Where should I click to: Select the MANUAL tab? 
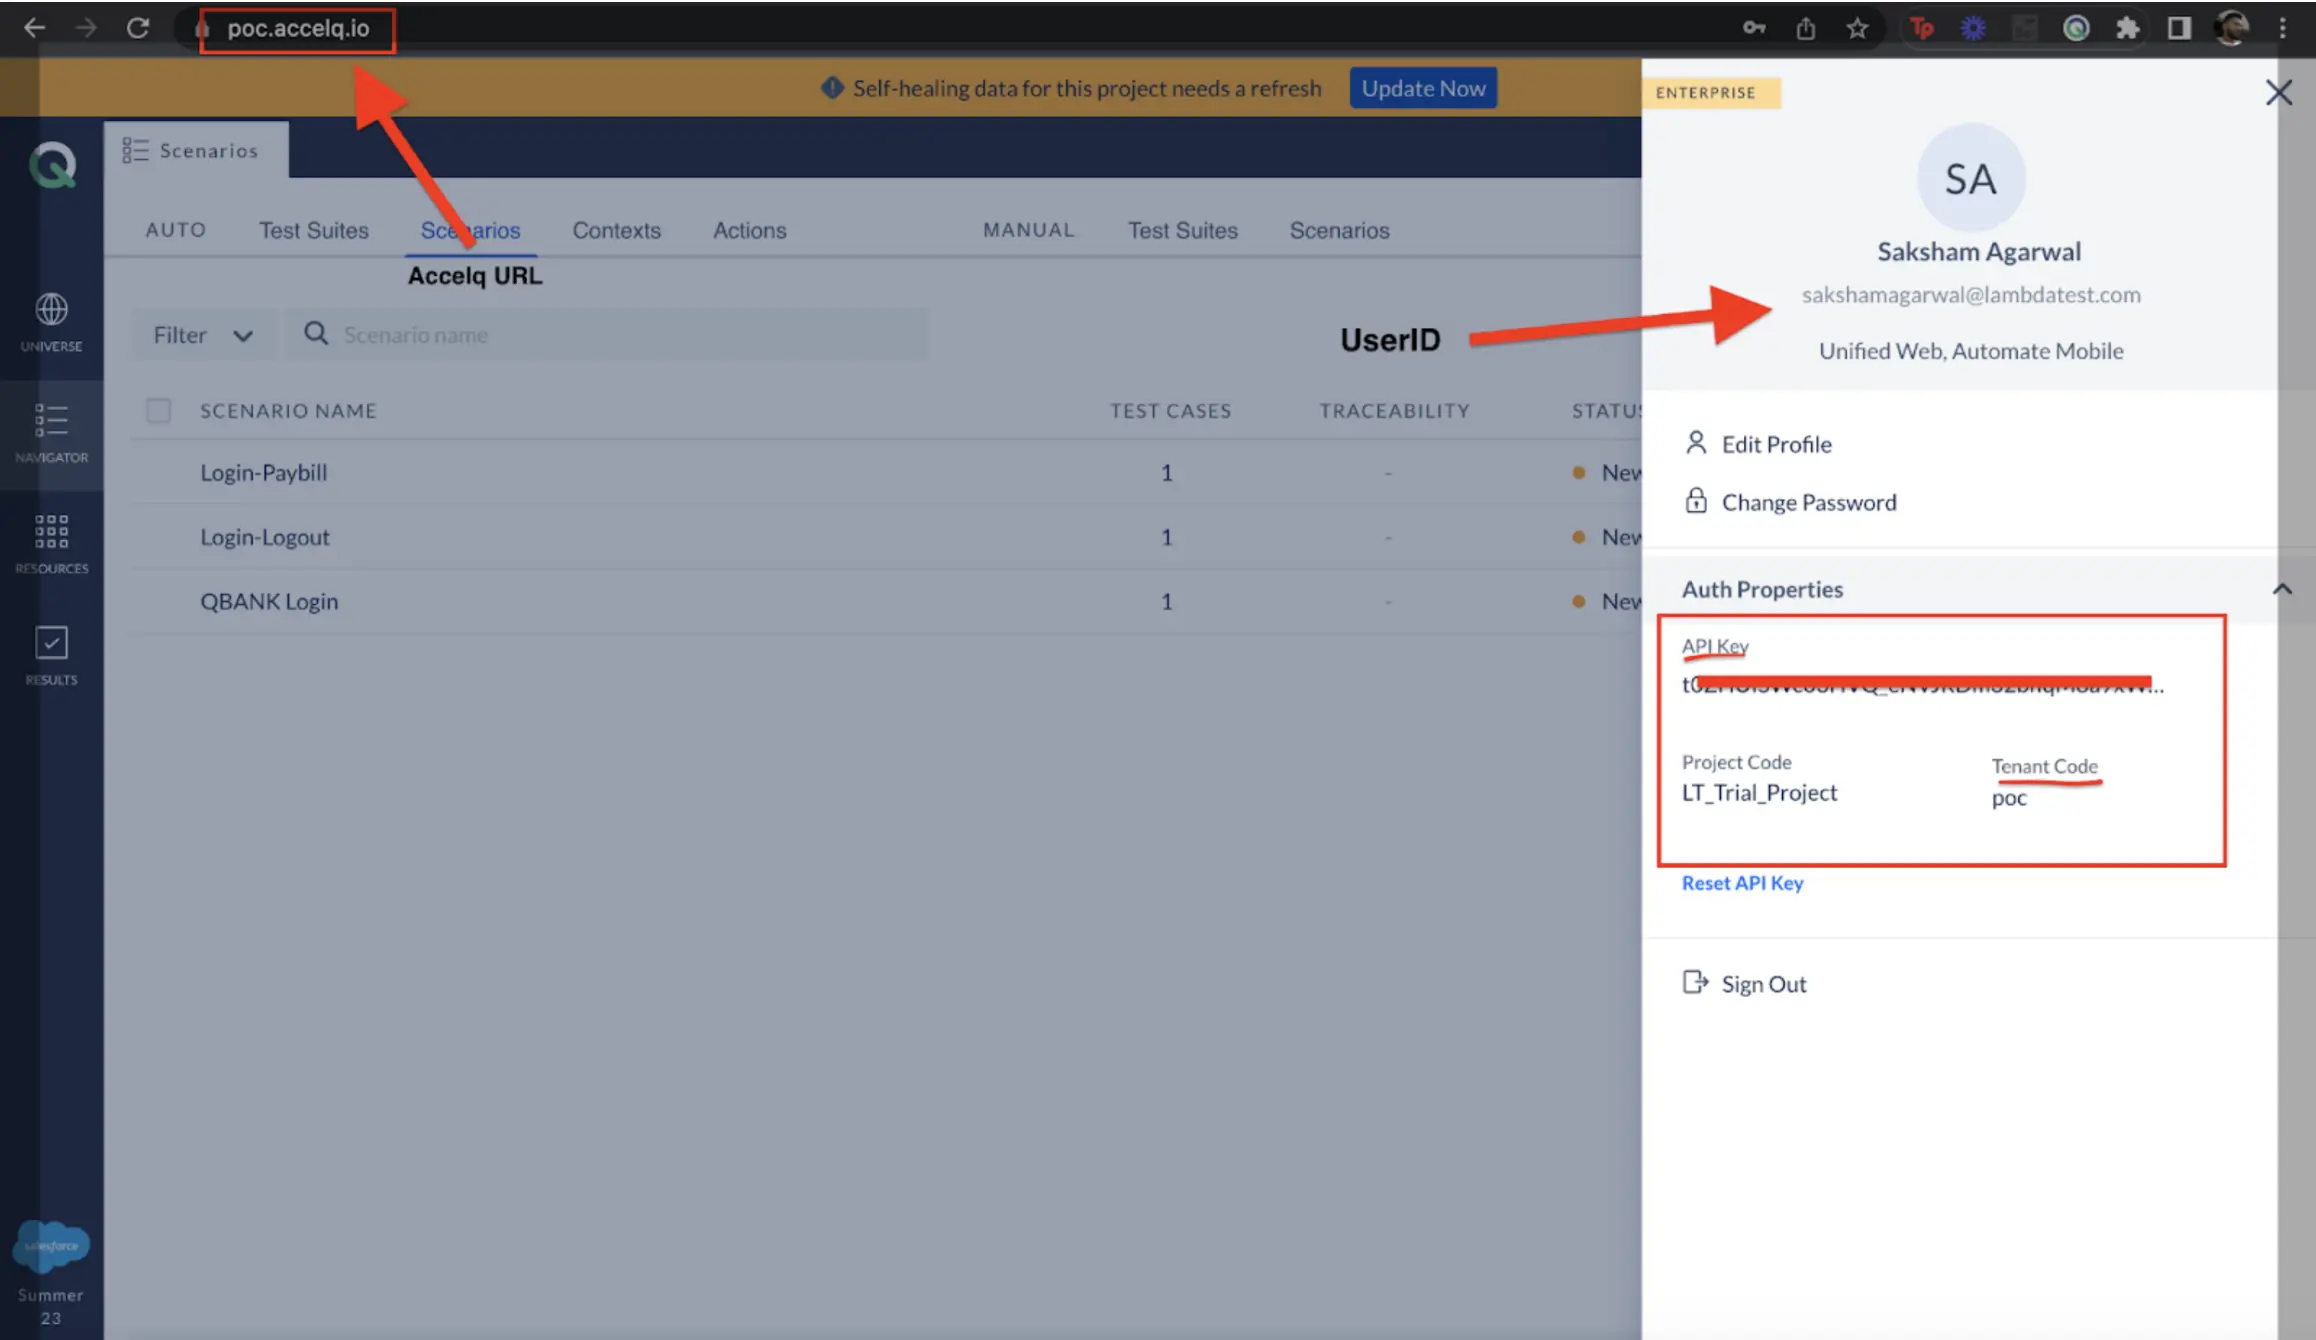pos(1027,230)
